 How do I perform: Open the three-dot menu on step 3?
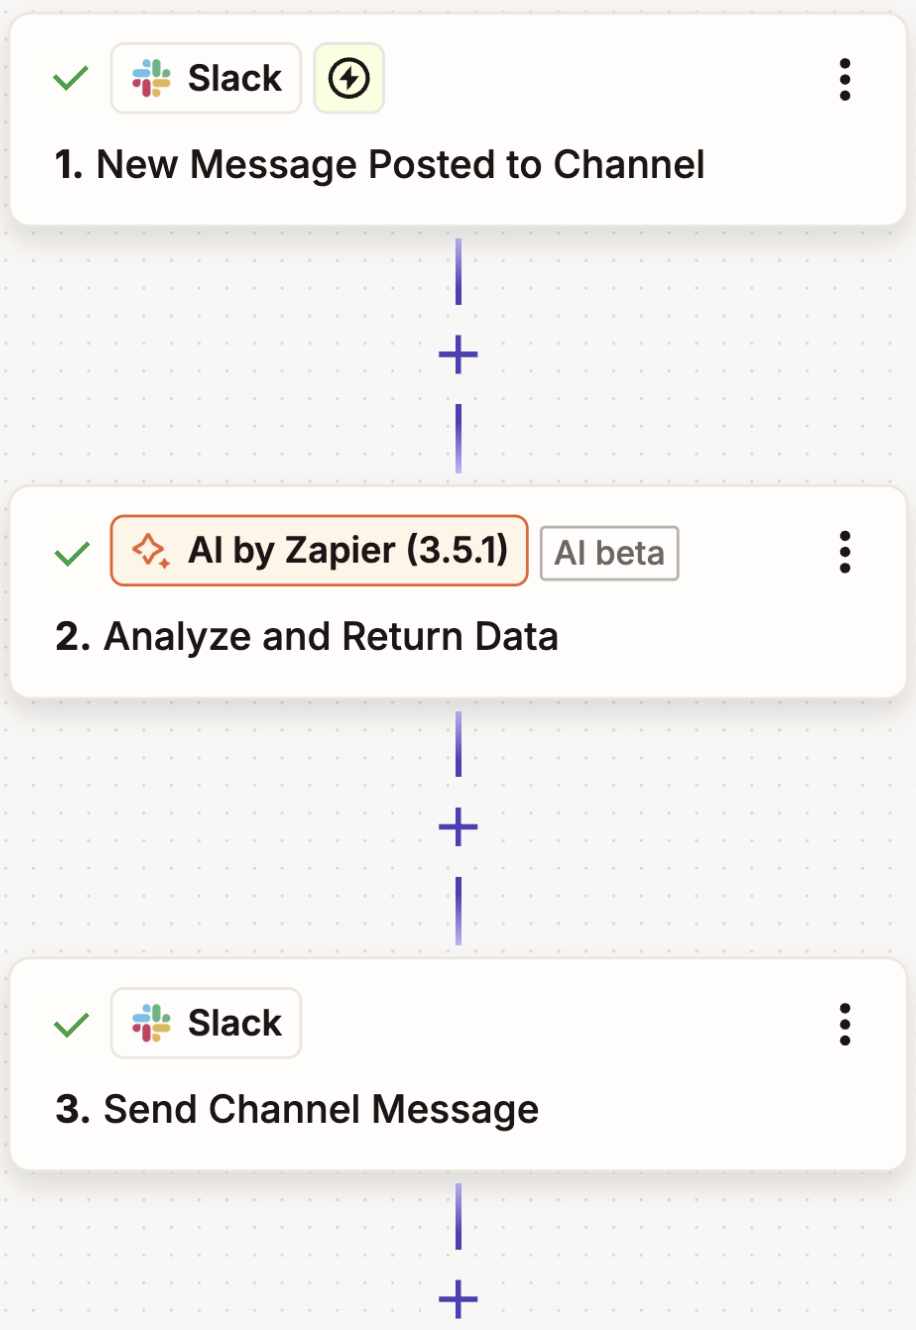coord(845,1022)
